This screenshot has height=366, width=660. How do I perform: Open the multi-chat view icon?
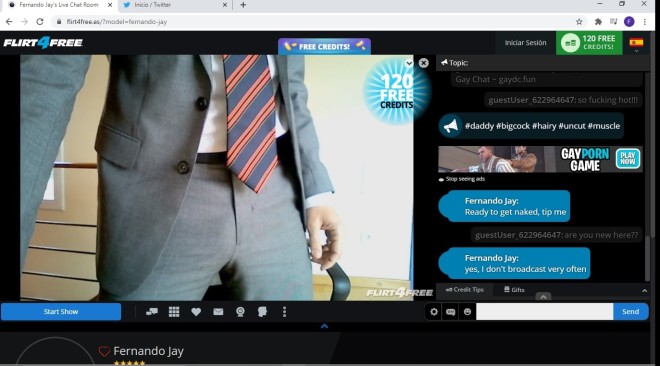(152, 312)
